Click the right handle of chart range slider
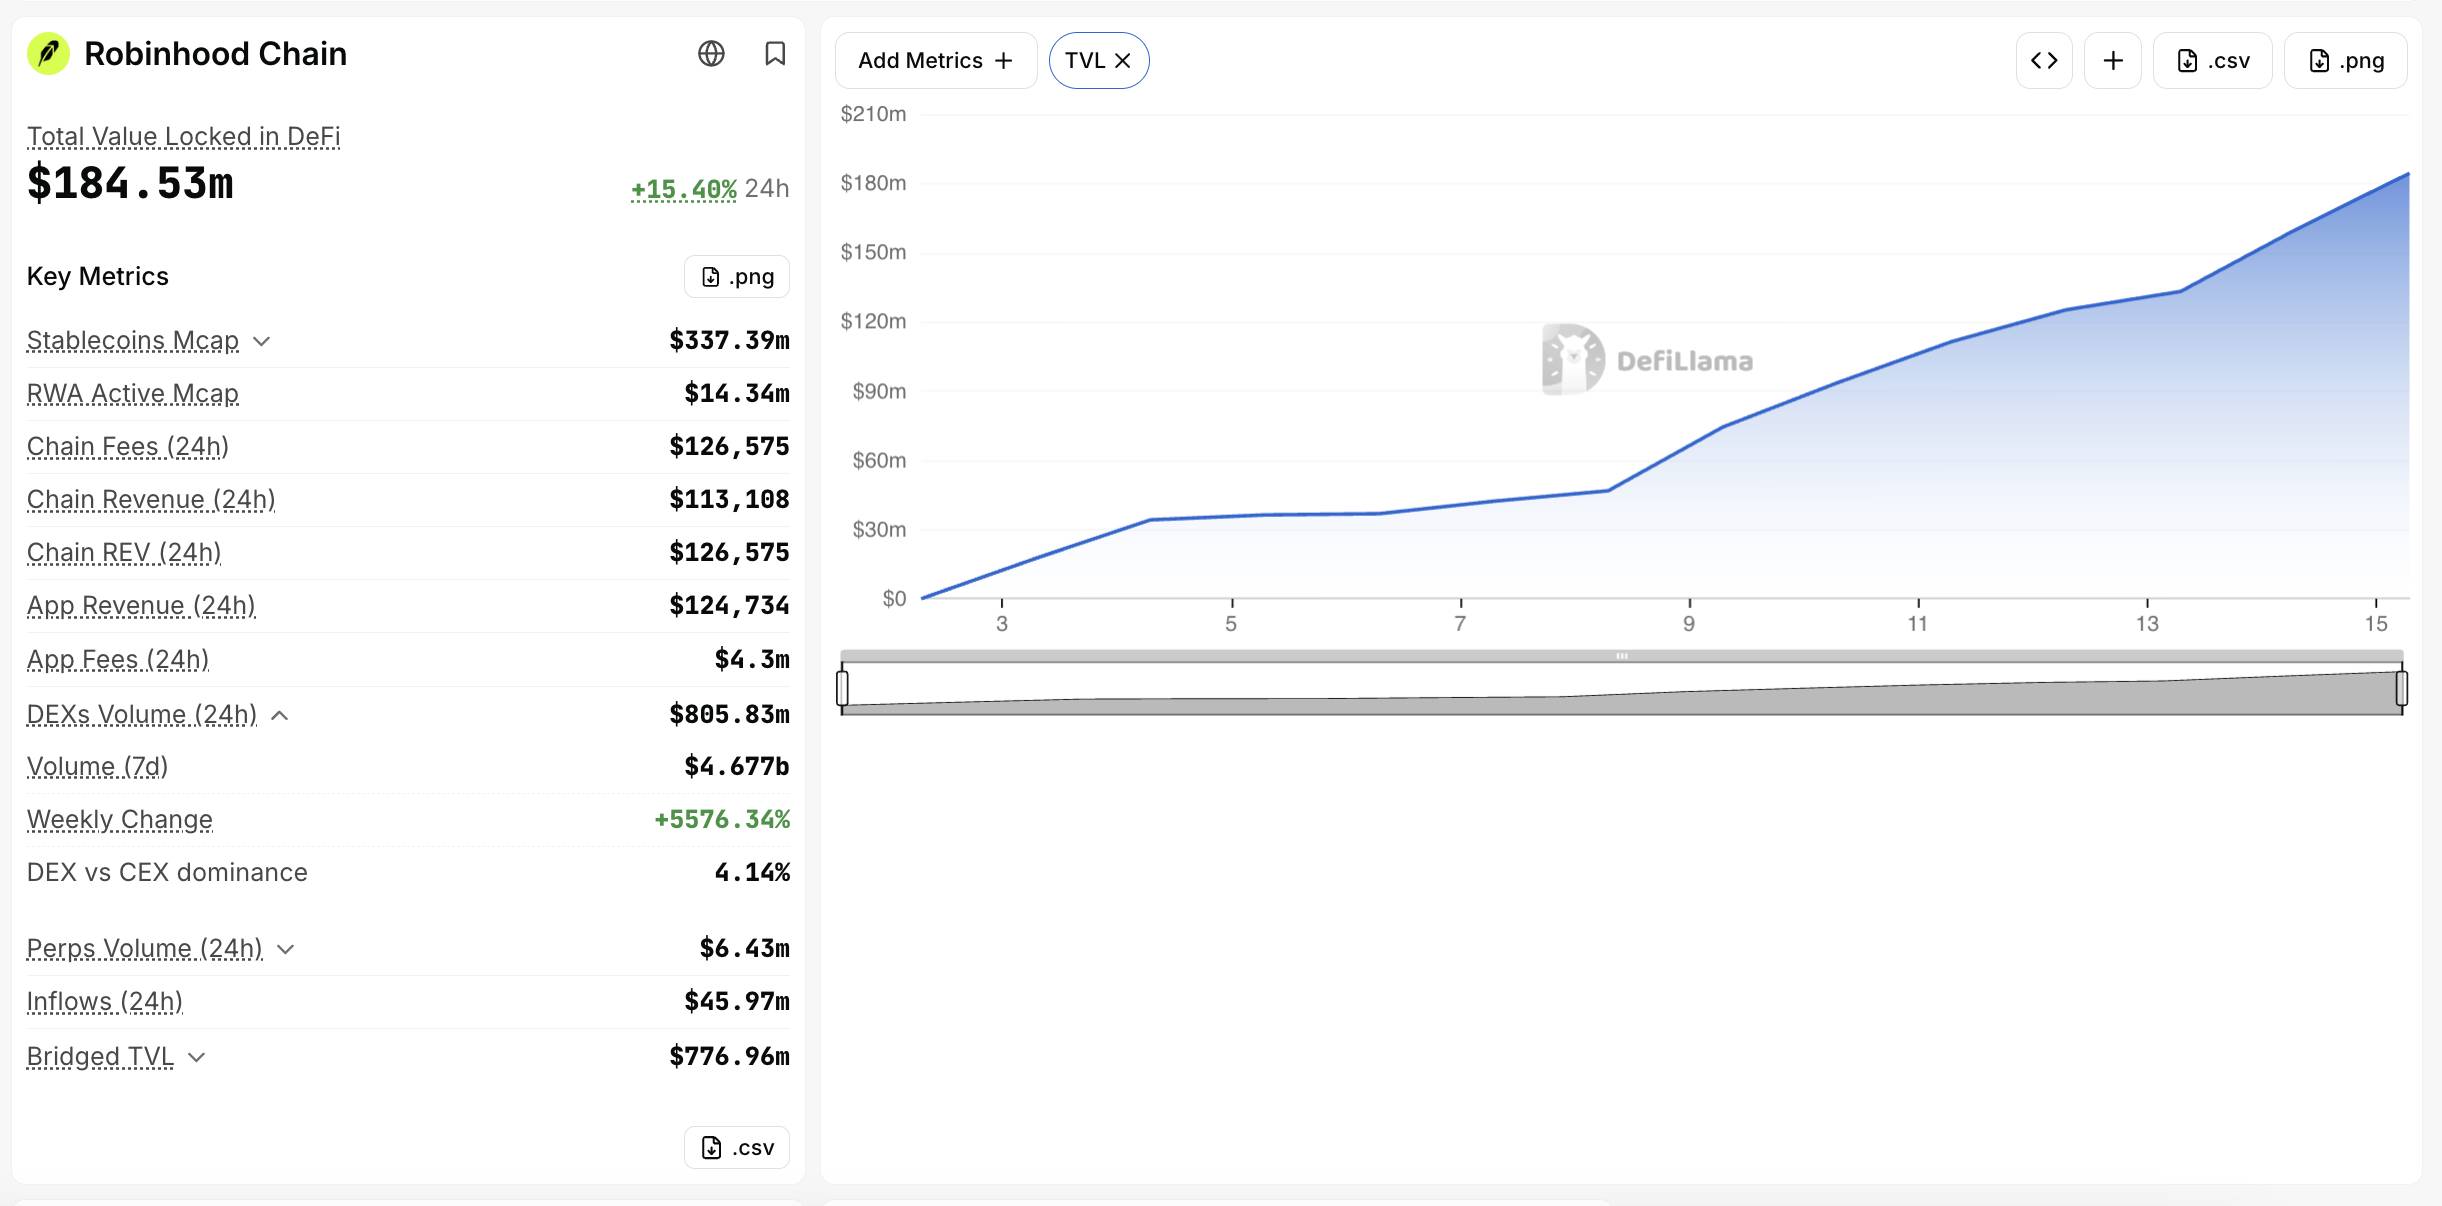2442x1206 pixels. click(x=2402, y=688)
